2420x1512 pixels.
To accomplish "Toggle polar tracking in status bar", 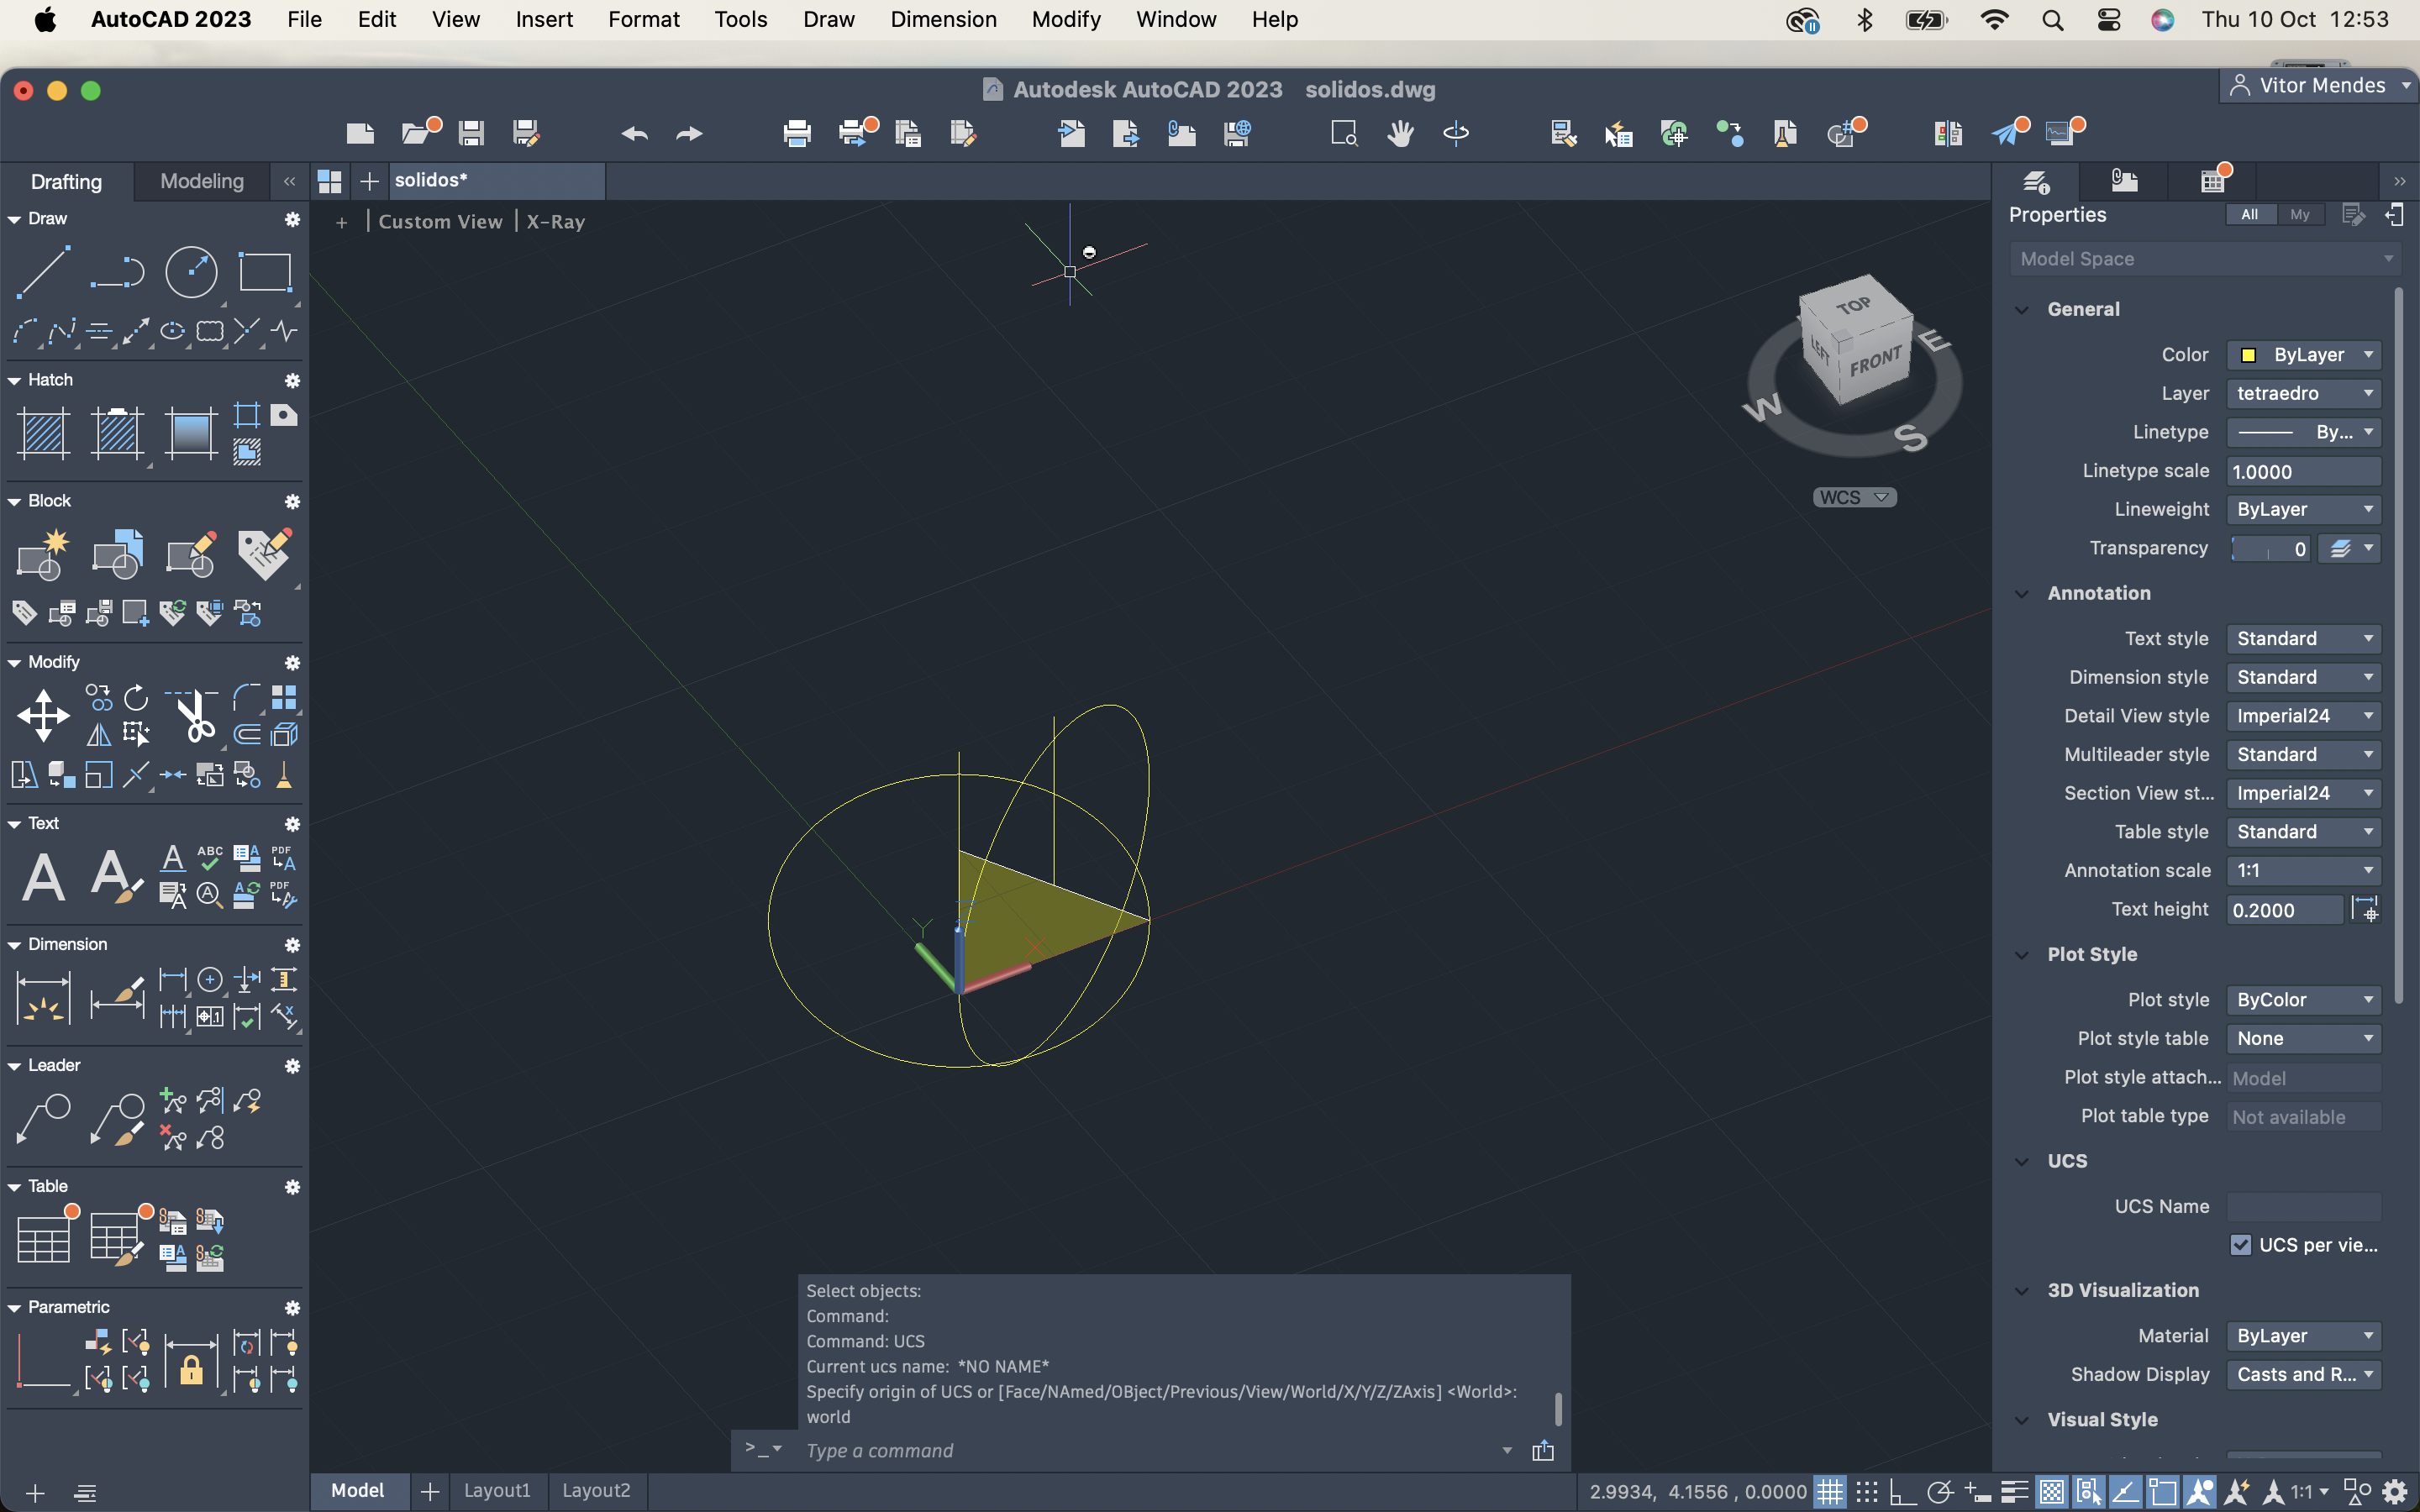I will [x=1940, y=1491].
